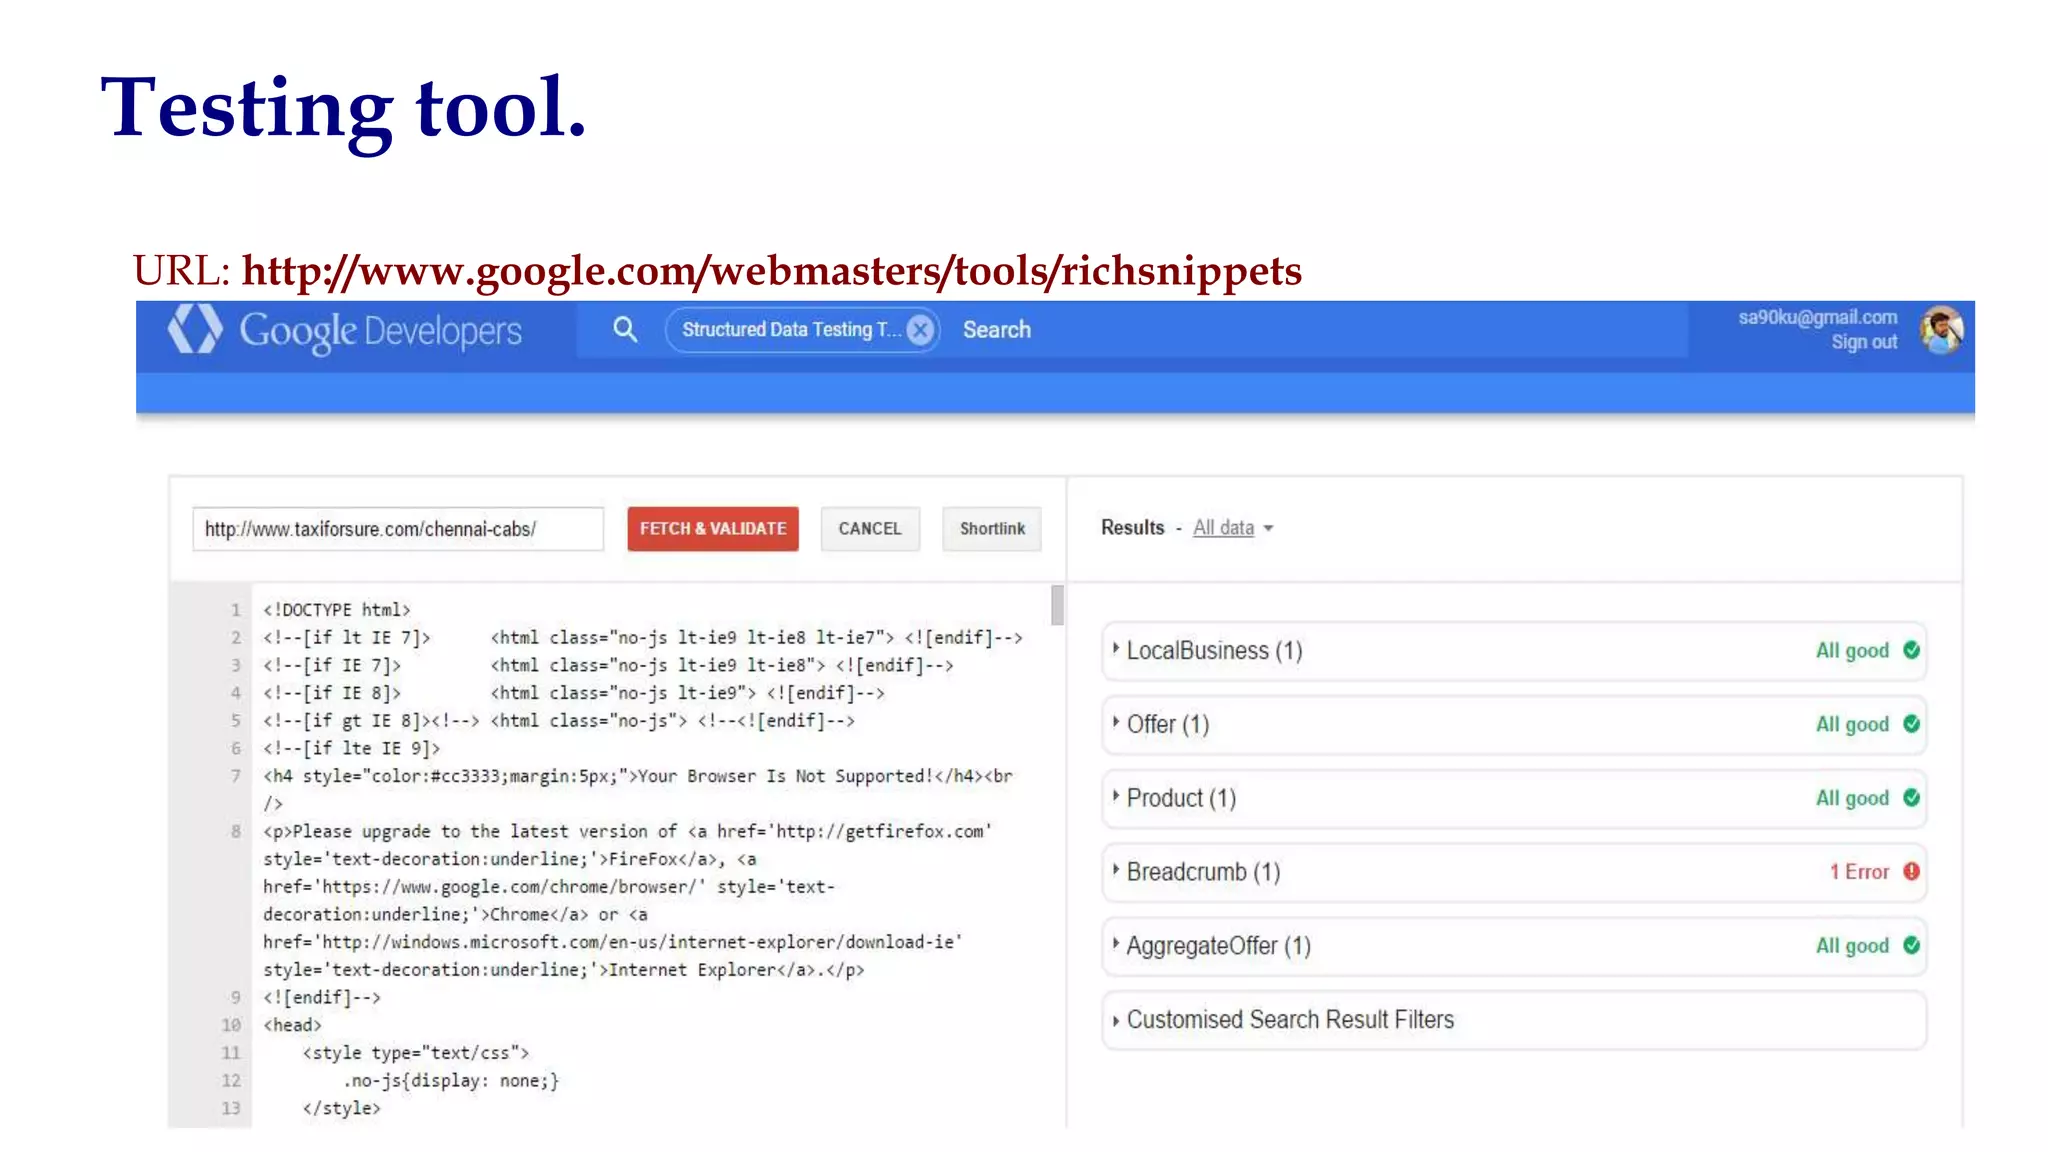Click the red error icon for Breadcrumb

pyautogui.click(x=1911, y=872)
